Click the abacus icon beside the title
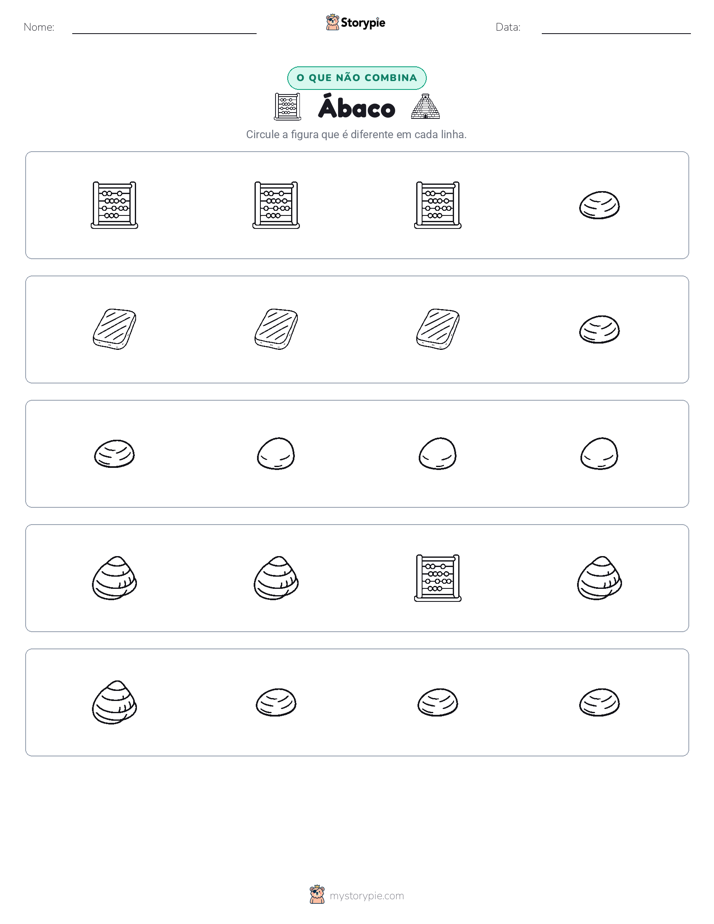 click(287, 107)
